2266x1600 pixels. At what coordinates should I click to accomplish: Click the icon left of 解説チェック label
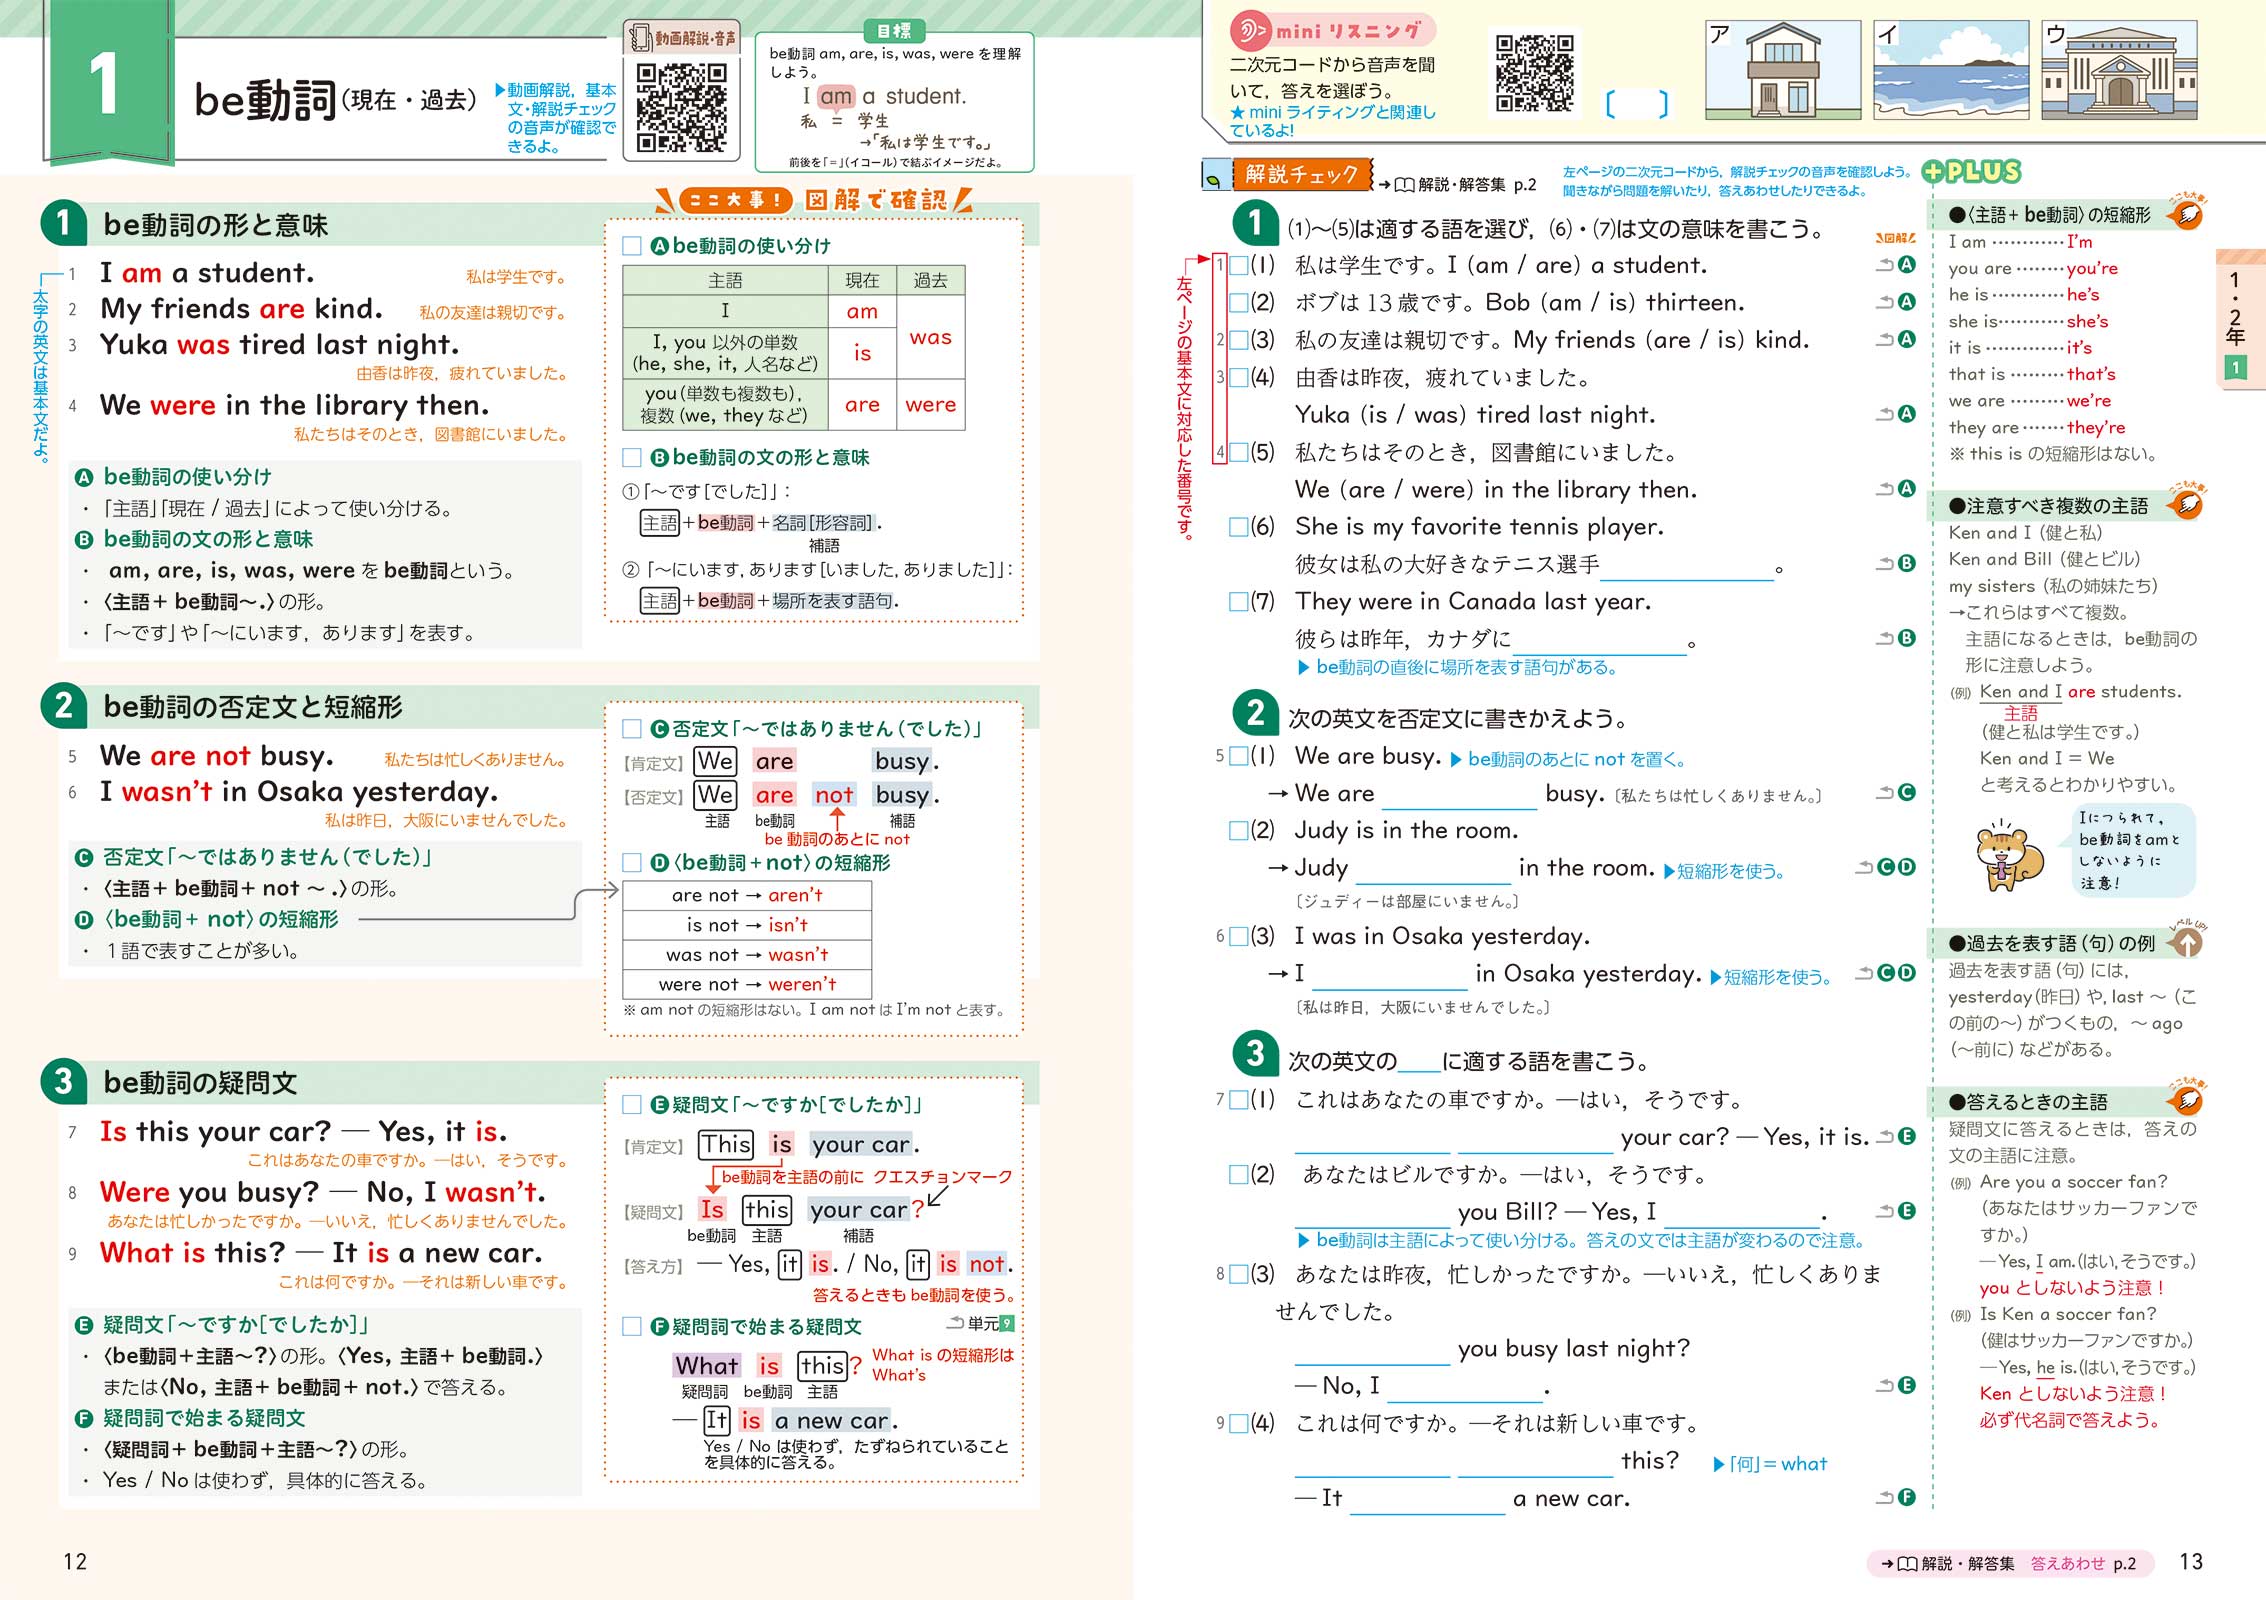click(1215, 176)
